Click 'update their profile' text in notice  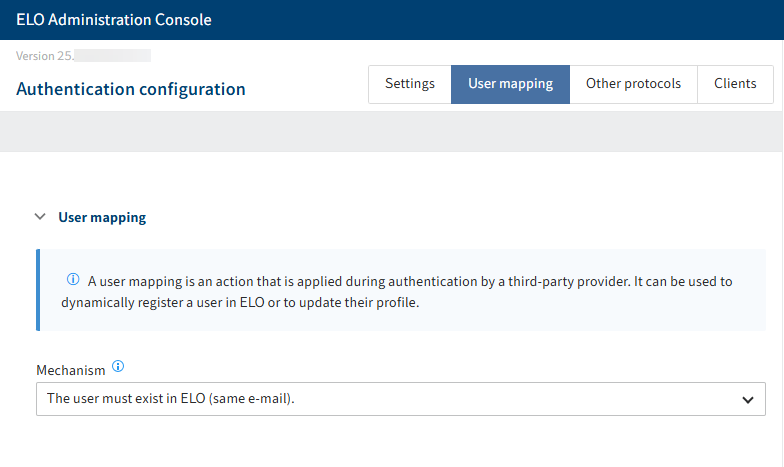coord(365,302)
